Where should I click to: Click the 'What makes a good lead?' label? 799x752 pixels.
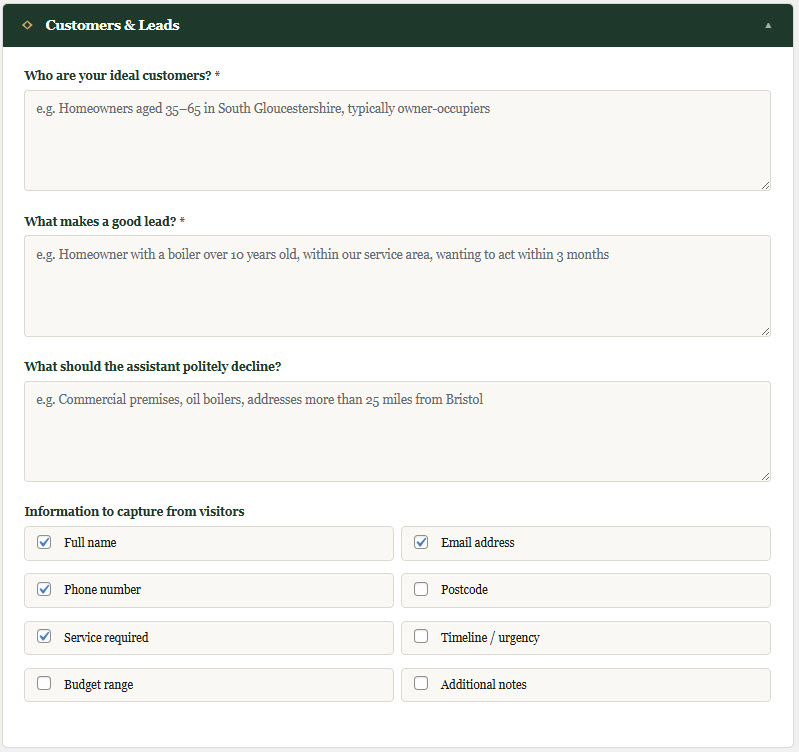[x=99, y=221]
